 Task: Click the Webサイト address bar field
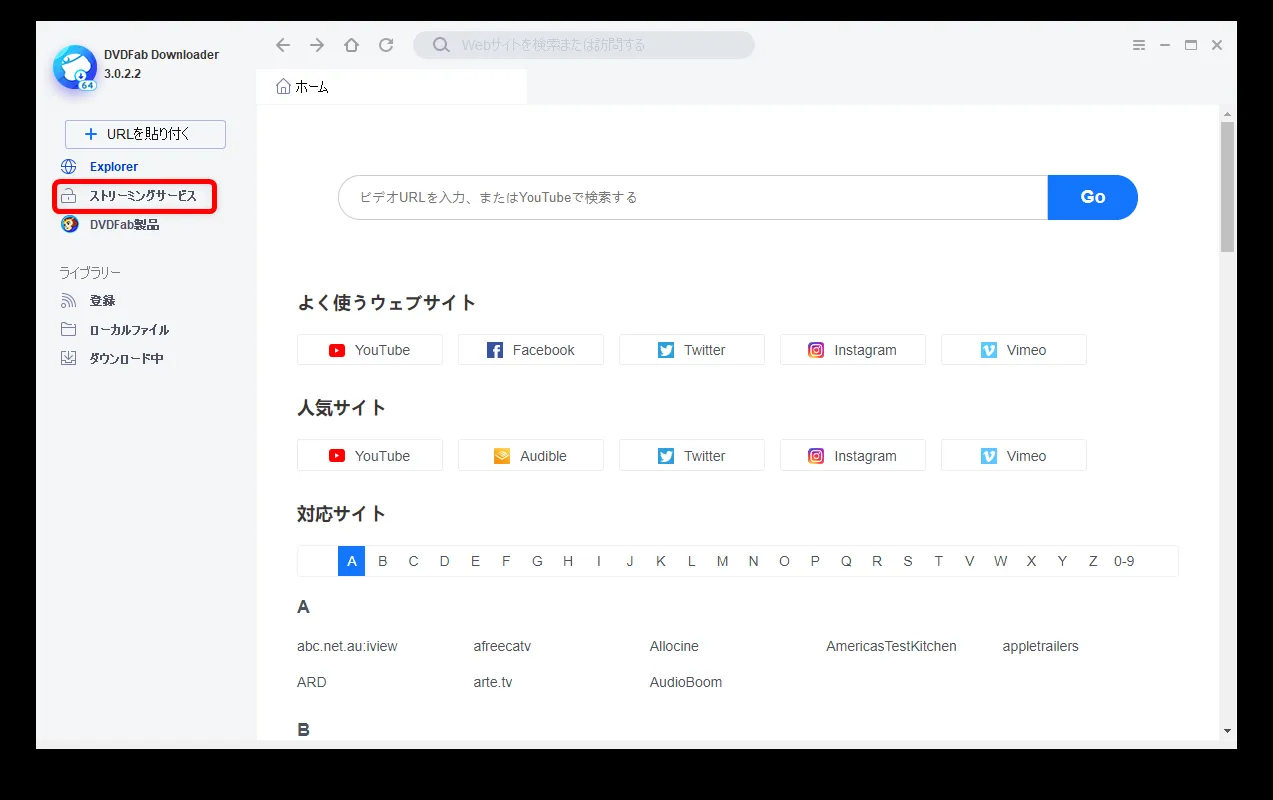pos(584,45)
